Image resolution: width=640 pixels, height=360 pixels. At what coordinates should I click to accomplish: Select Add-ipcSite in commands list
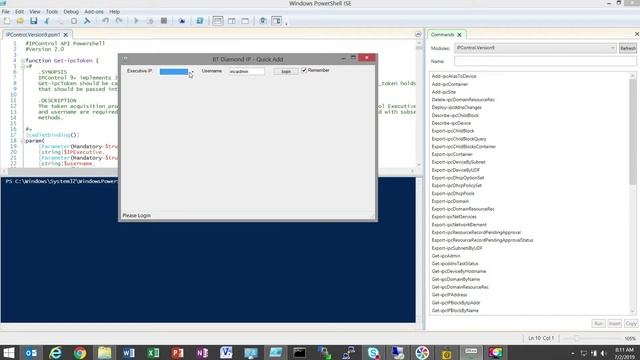click(444, 92)
